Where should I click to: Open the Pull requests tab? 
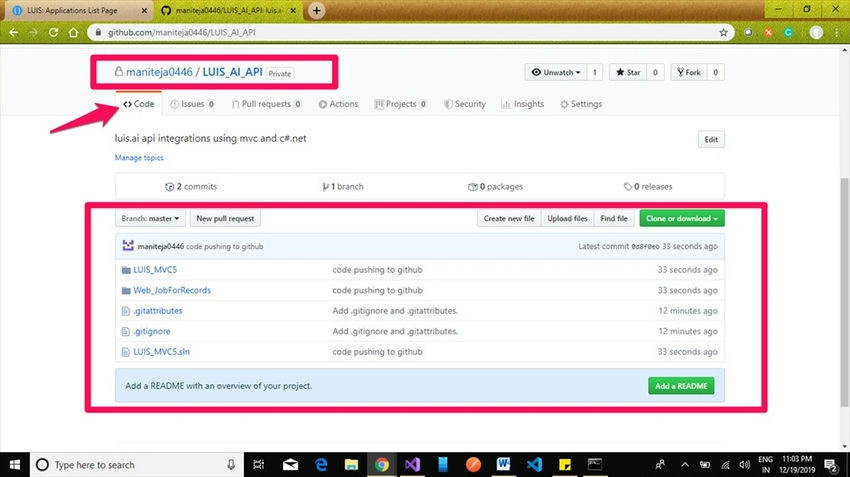[x=266, y=104]
